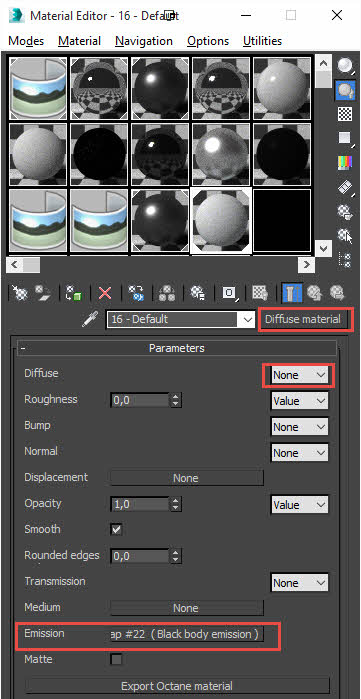Open the Diffuse type dropdown showing None

coord(299,375)
